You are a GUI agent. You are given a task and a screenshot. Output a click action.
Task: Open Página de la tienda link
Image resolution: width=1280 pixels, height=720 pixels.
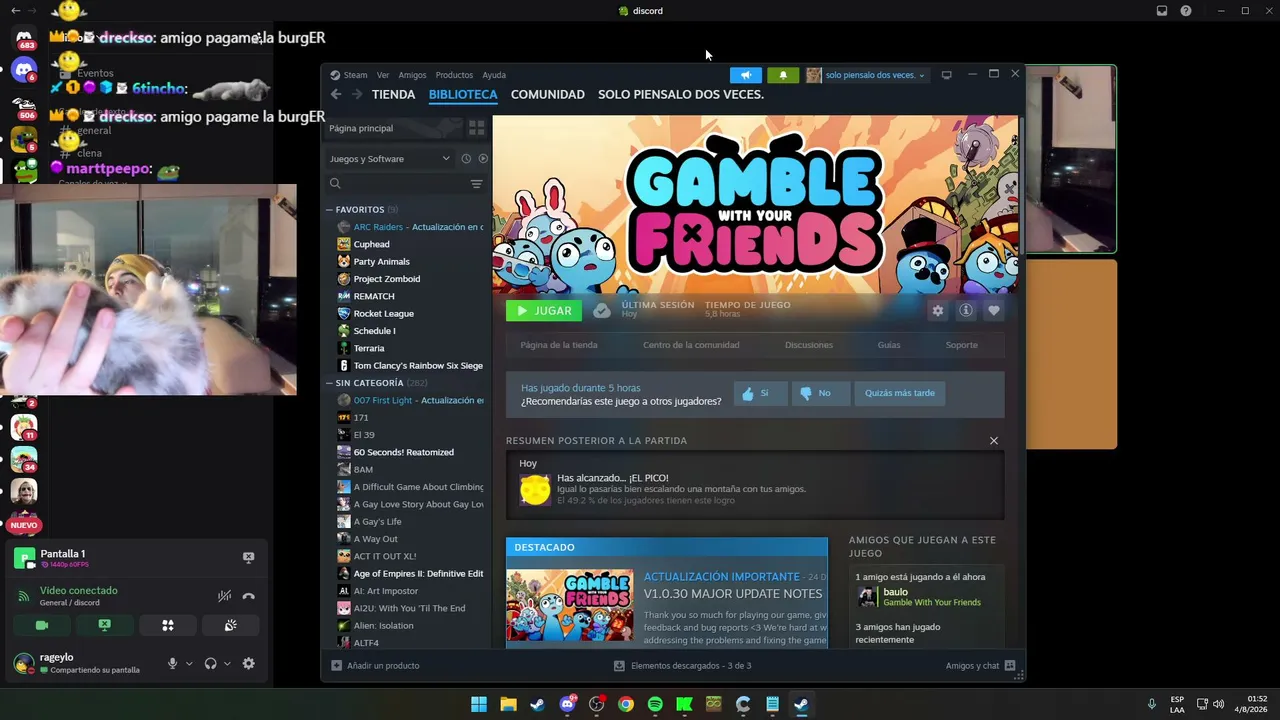pos(559,345)
